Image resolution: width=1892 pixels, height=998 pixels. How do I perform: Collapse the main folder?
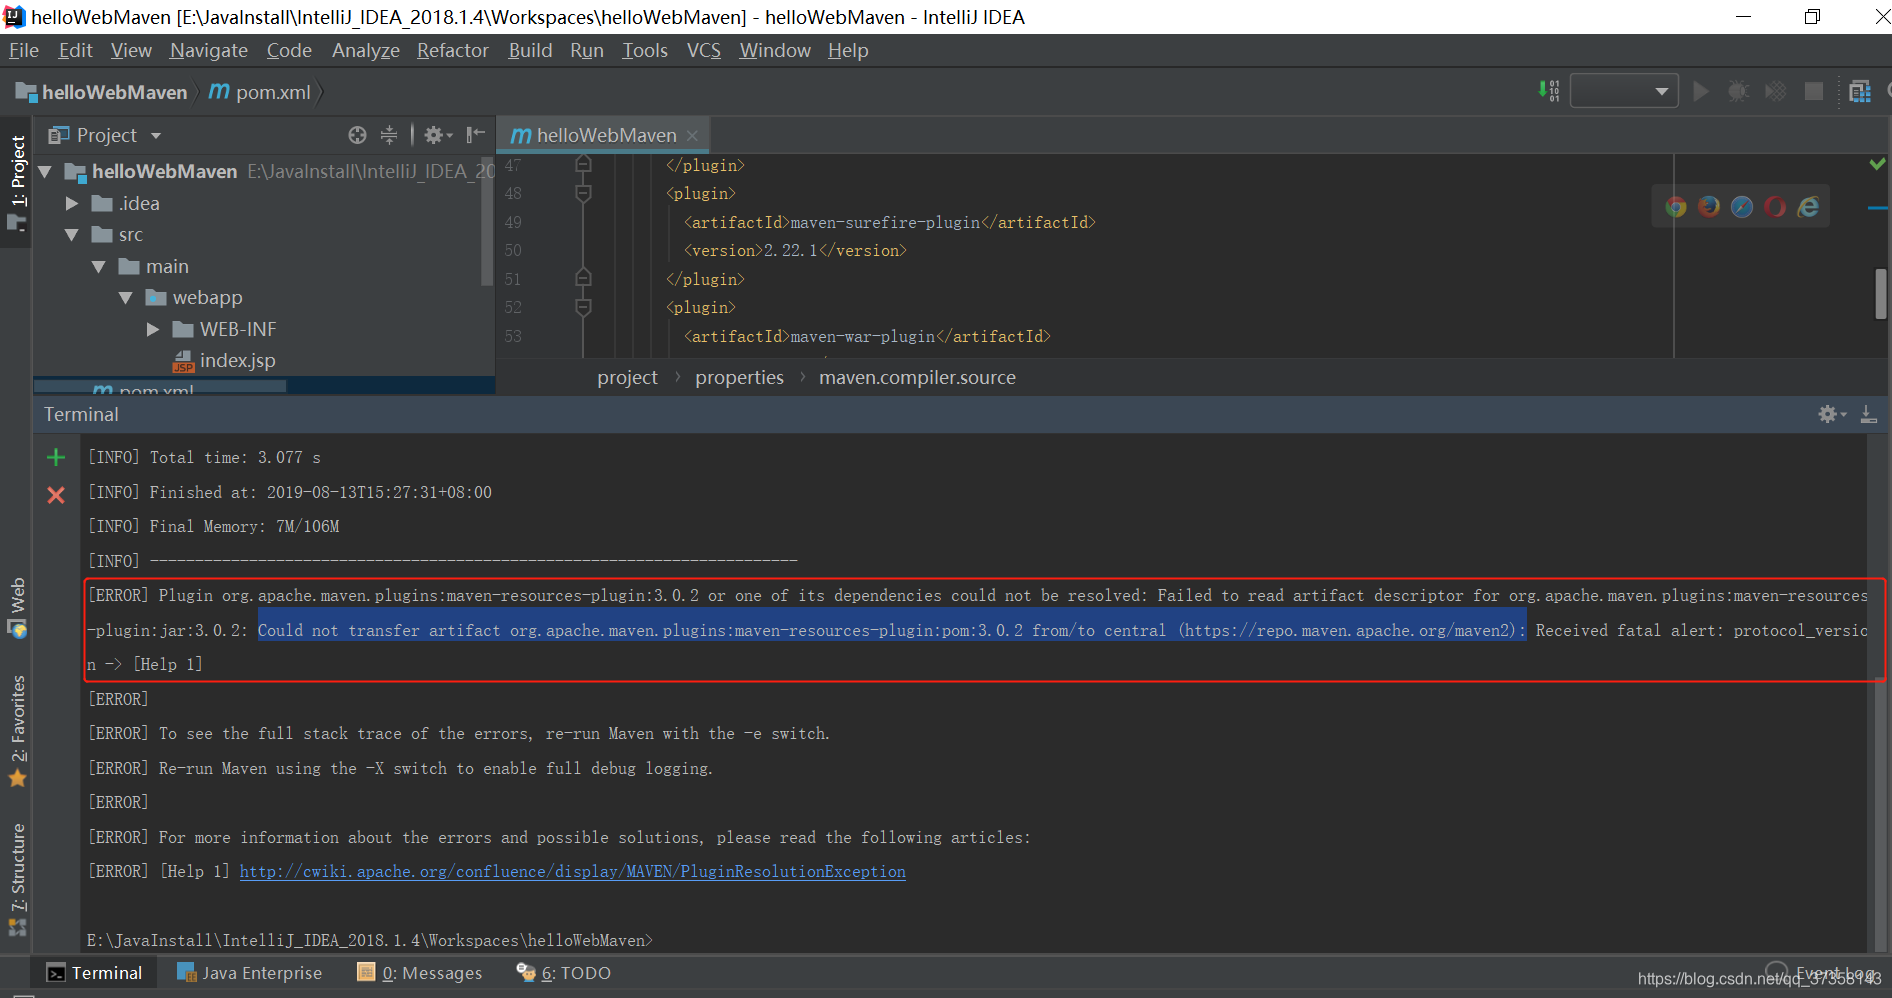coord(99,267)
